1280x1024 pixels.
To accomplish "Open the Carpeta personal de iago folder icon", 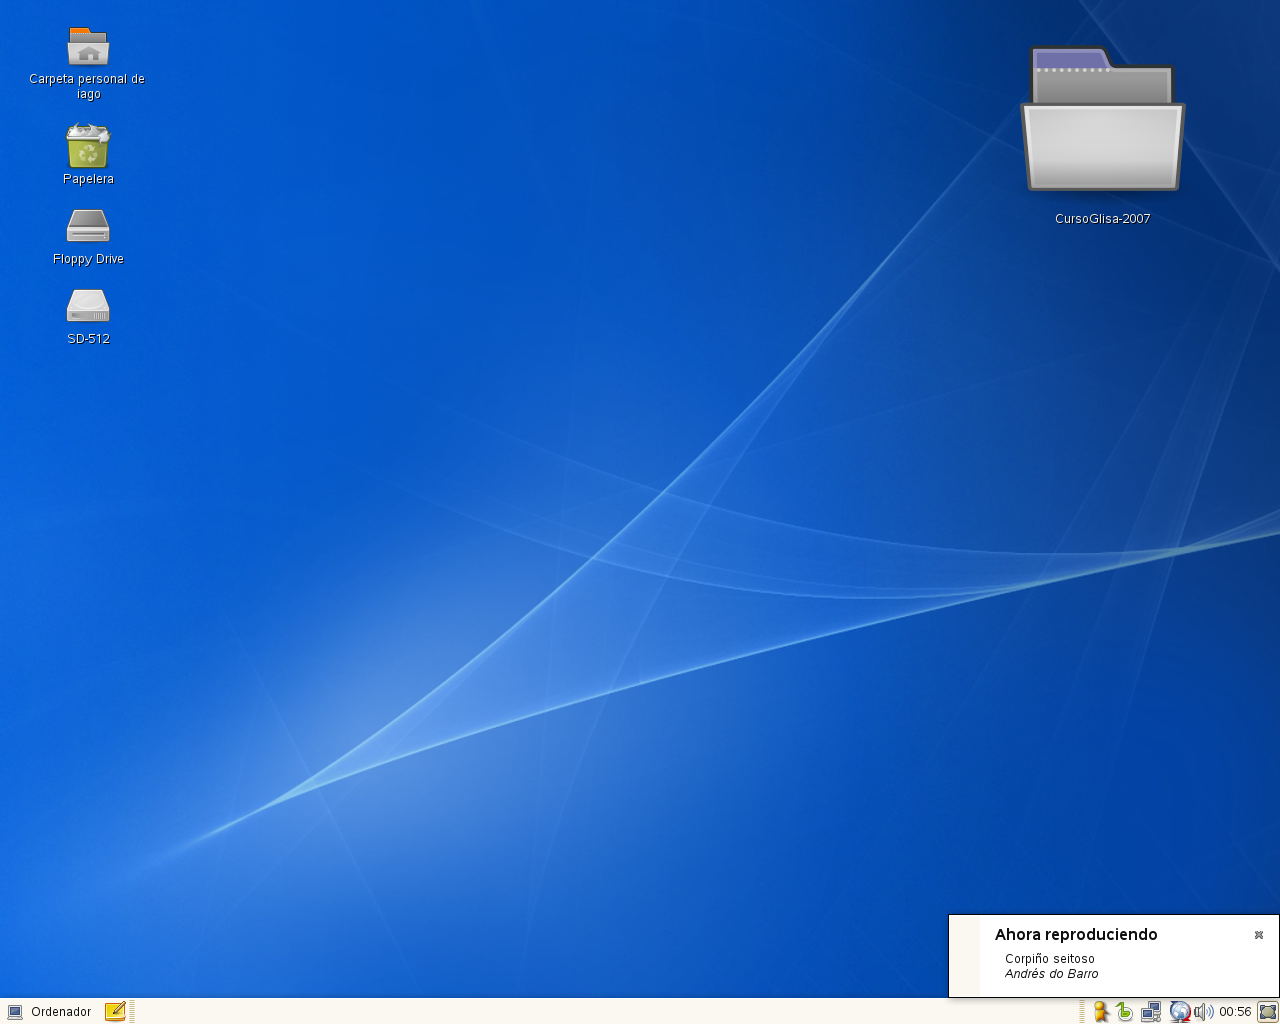I will click(x=88, y=47).
